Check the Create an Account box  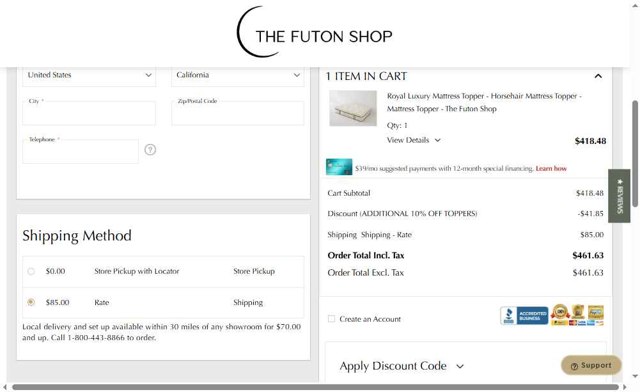(331, 318)
